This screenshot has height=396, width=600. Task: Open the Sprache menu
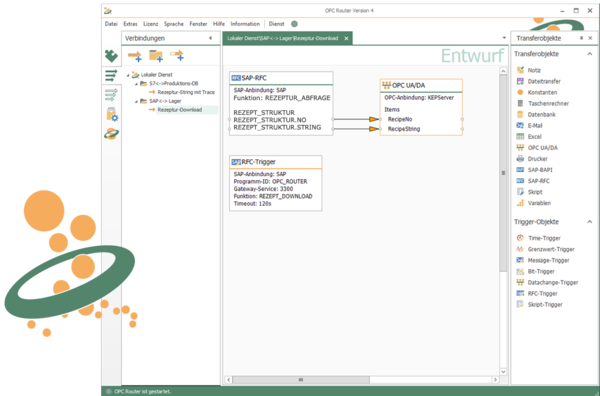pyautogui.click(x=174, y=24)
